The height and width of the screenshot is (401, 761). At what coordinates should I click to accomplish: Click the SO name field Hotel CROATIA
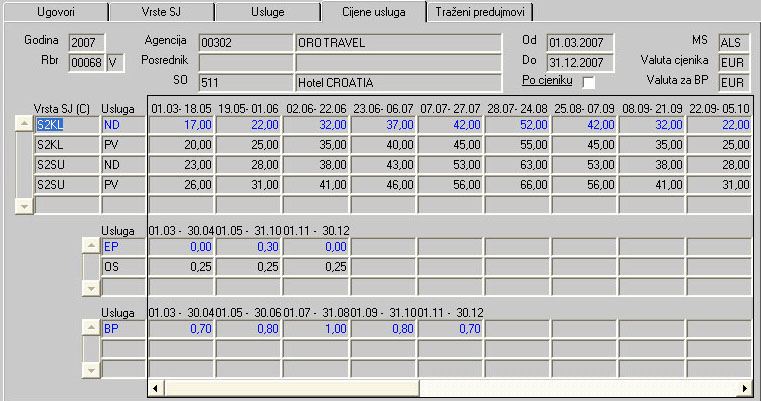pyautogui.click(x=397, y=81)
